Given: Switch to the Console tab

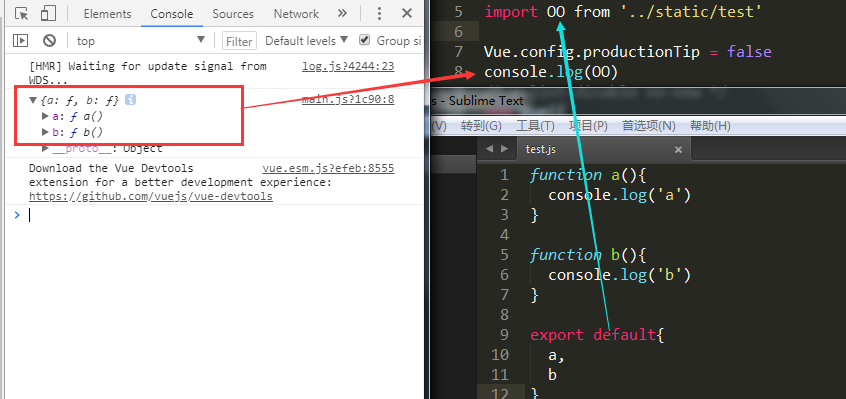Looking at the screenshot, I should 172,13.
